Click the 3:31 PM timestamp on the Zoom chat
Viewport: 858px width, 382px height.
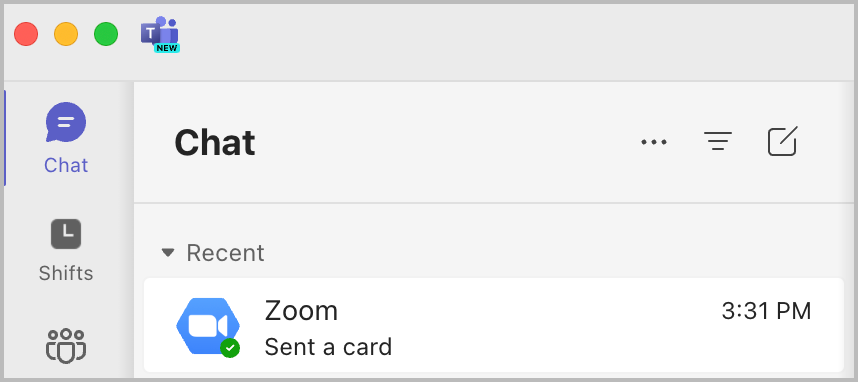pos(766,311)
